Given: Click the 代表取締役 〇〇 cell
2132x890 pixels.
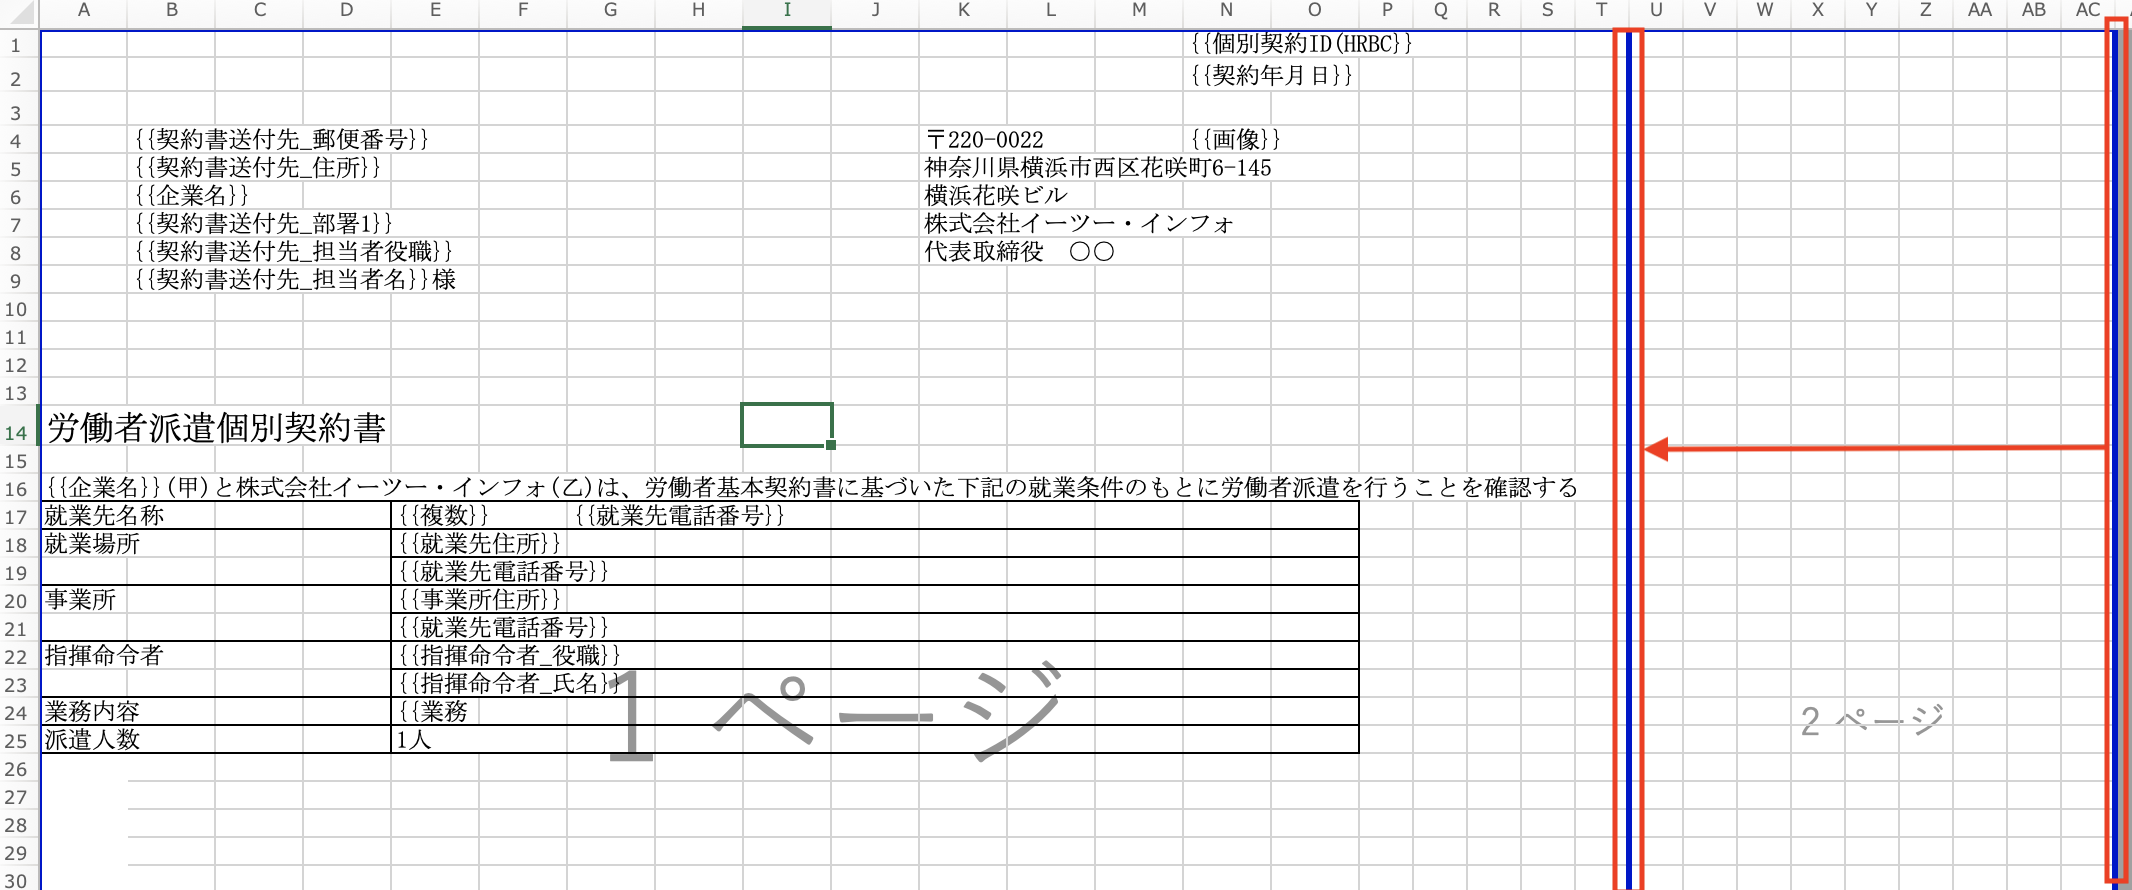Looking at the screenshot, I should coord(1018,252).
